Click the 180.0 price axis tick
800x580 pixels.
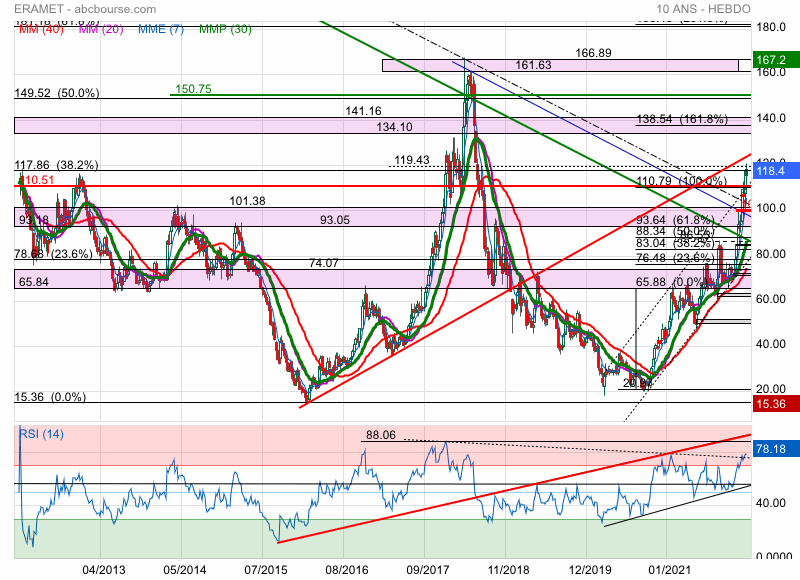pos(771,27)
